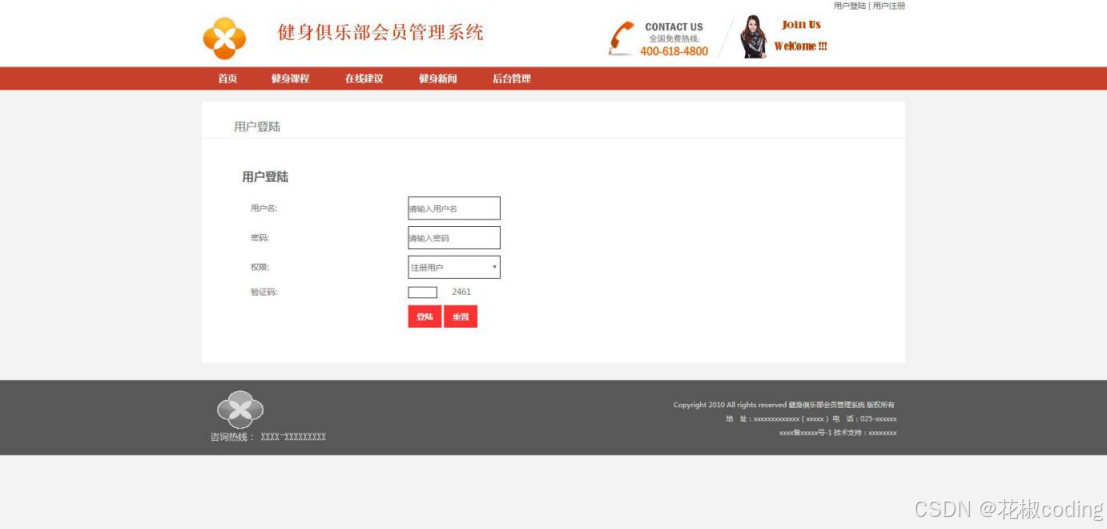Click the red 重置 button
The width and height of the screenshot is (1107, 529).
pos(460,316)
